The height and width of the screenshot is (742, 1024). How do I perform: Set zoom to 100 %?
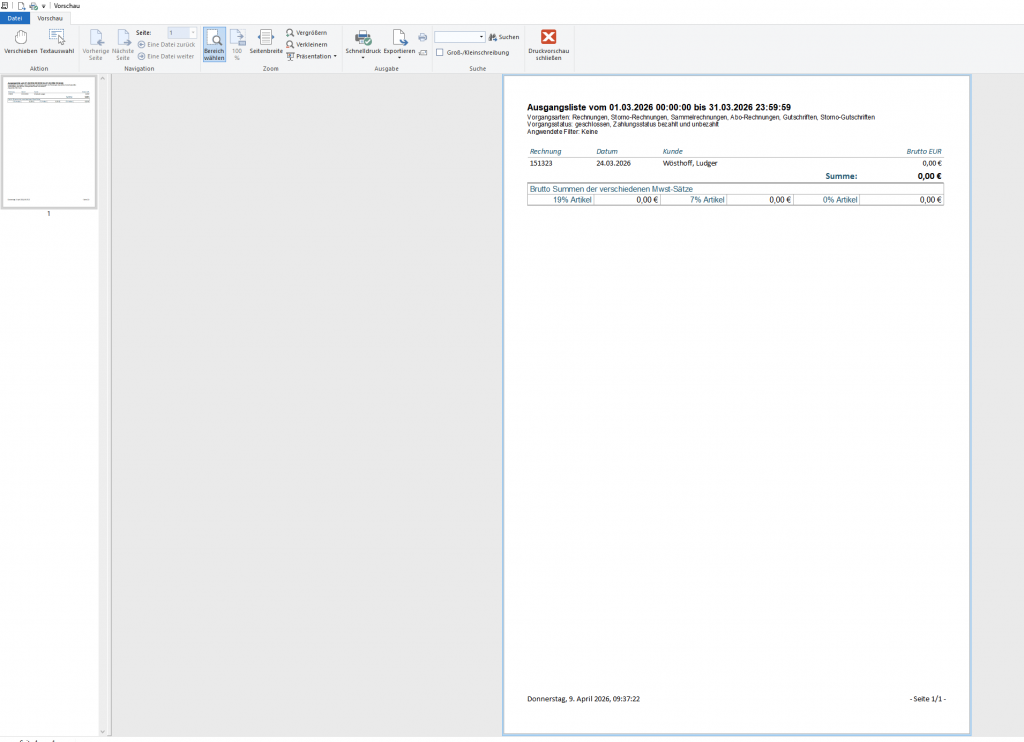point(237,44)
